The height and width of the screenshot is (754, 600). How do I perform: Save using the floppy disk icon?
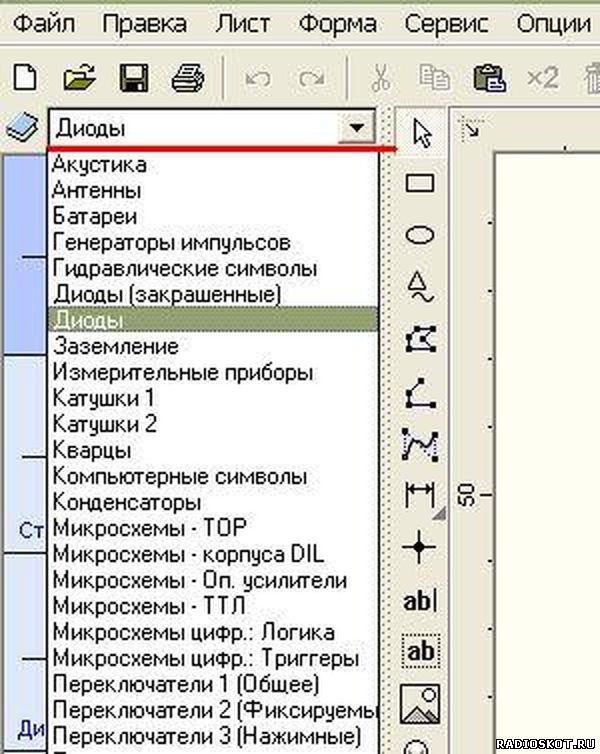tap(134, 78)
